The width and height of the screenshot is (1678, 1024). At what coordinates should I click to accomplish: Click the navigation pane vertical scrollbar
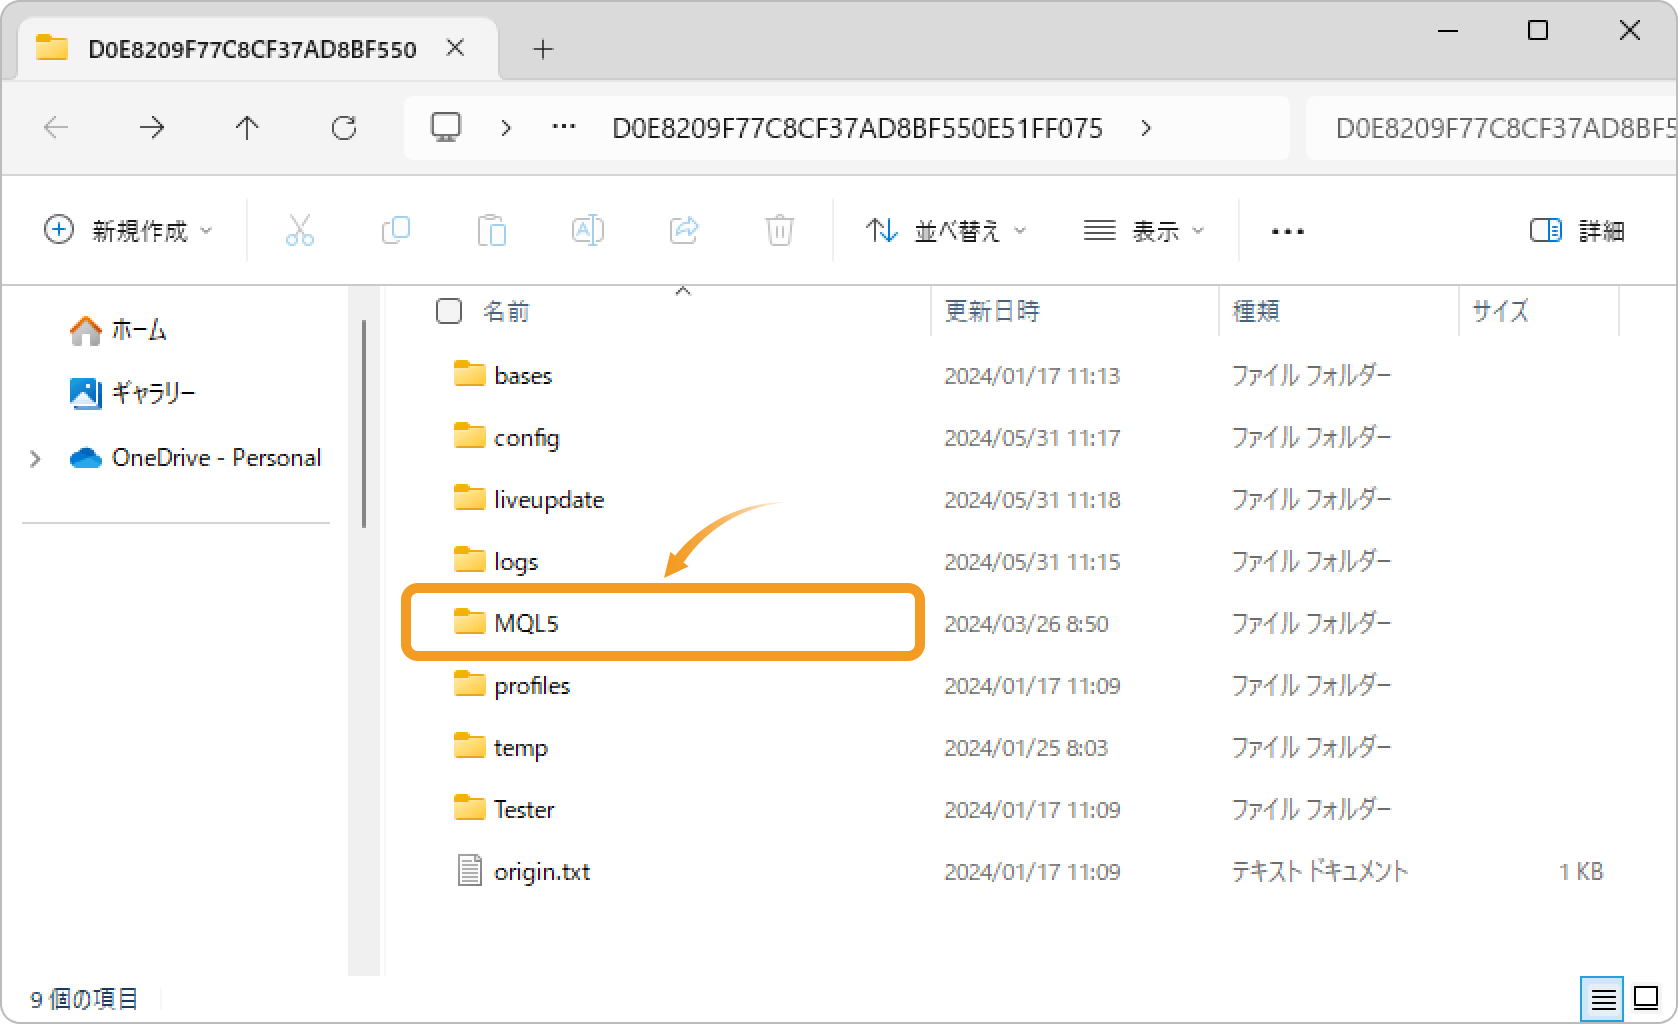coord(364,424)
